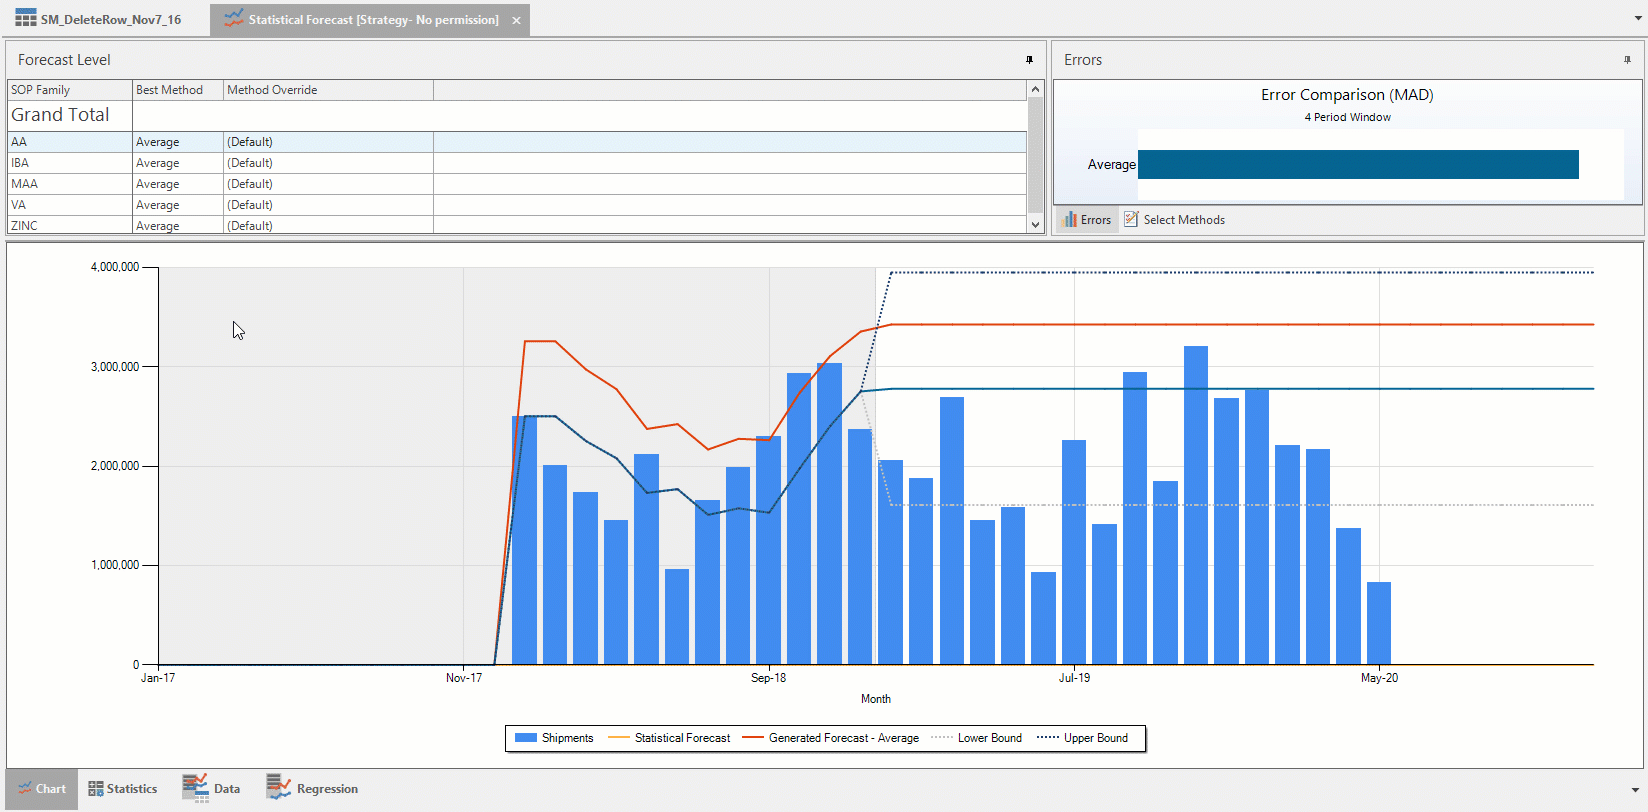Select the Average error comparison bar
Viewport: 1648px width, 812px height.
(x=1358, y=165)
